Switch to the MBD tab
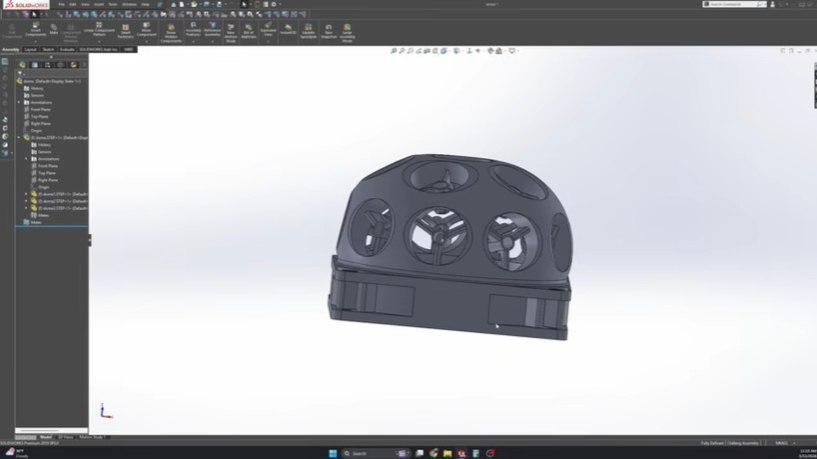 point(129,49)
